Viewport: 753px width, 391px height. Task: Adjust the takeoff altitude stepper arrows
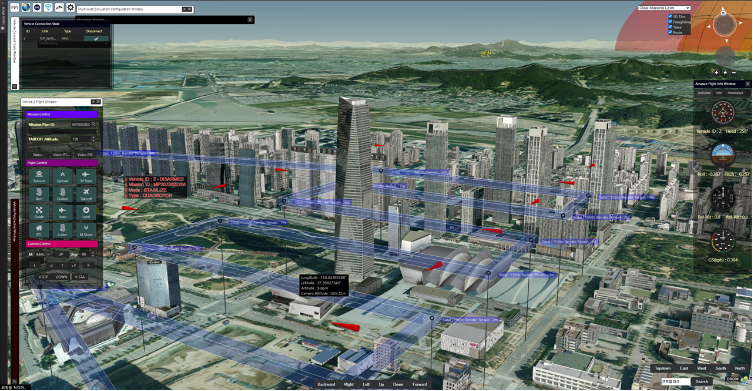pyautogui.click(x=93, y=139)
